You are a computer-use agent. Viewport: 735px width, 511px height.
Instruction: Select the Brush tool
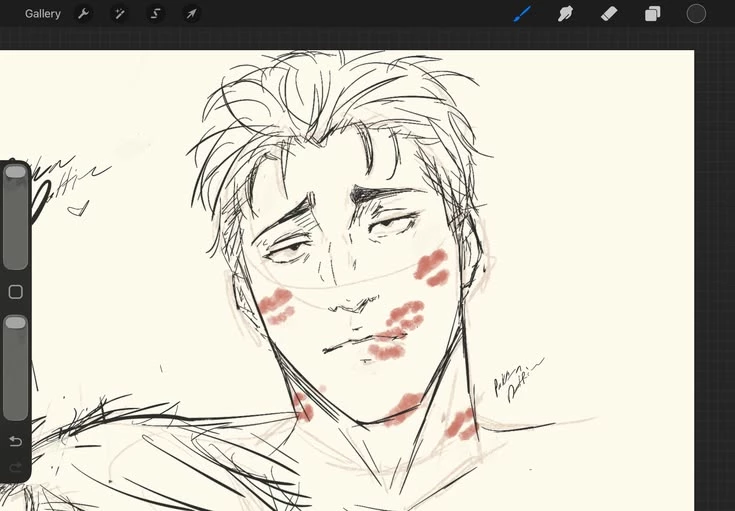(522, 14)
